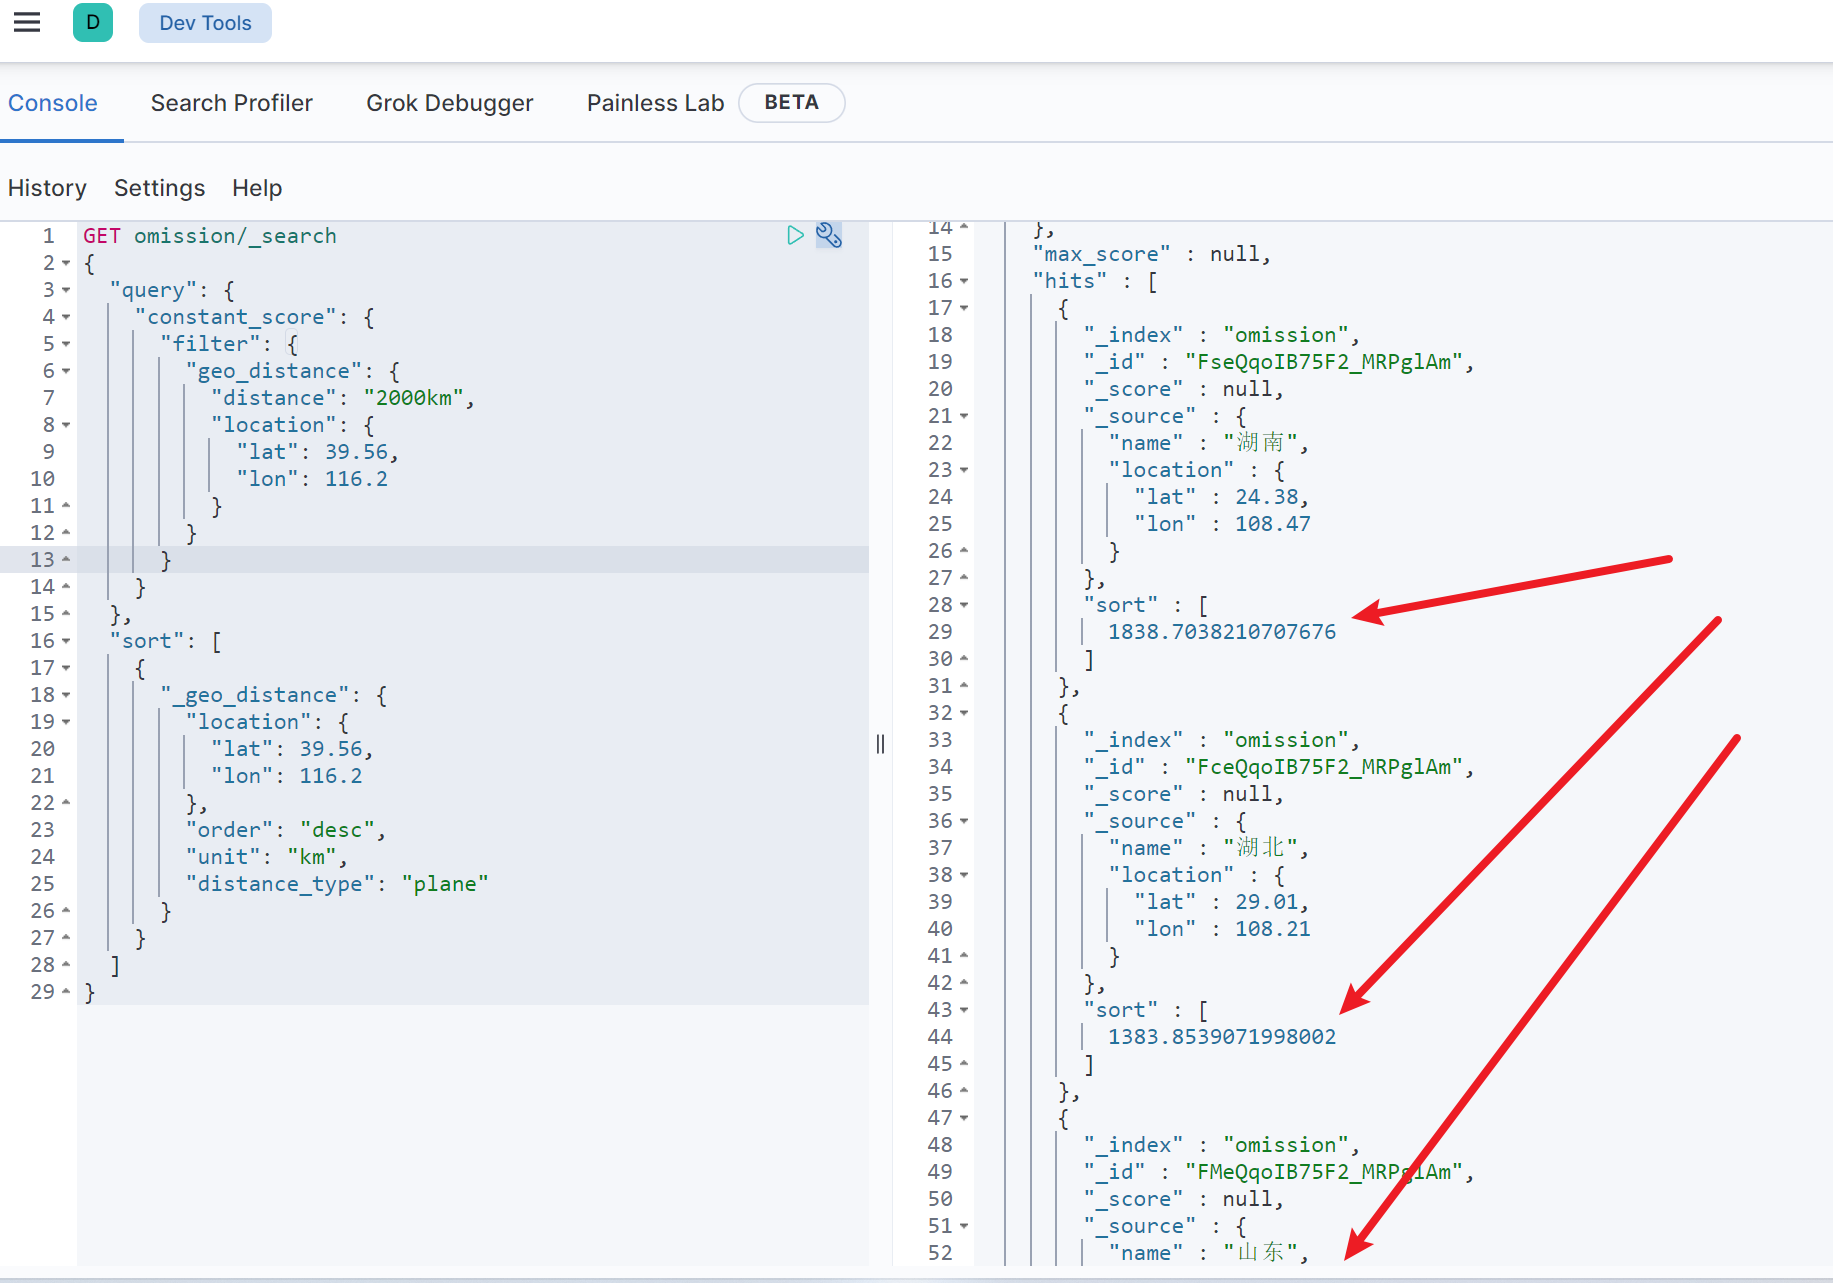
Task: Open the wrench request options icon
Action: (x=829, y=235)
